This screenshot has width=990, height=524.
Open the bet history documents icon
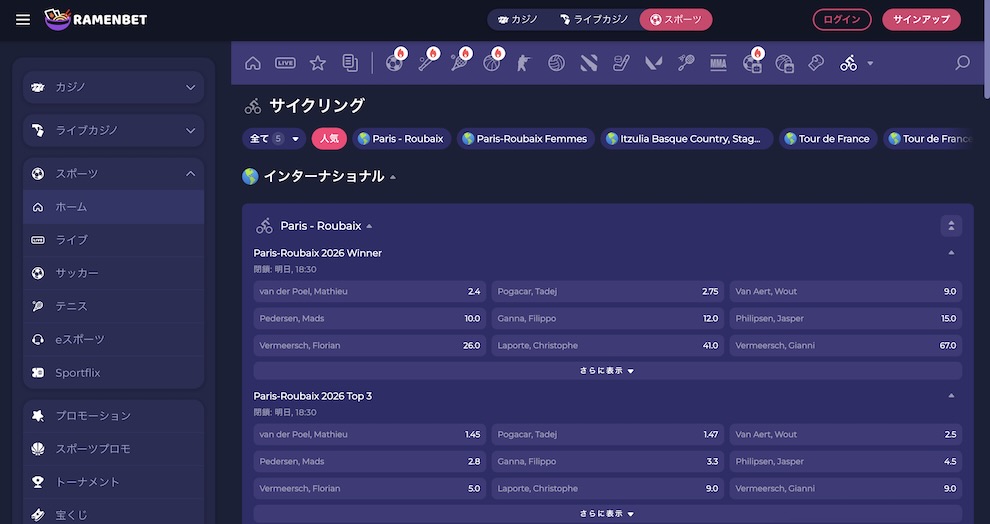pos(350,63)
